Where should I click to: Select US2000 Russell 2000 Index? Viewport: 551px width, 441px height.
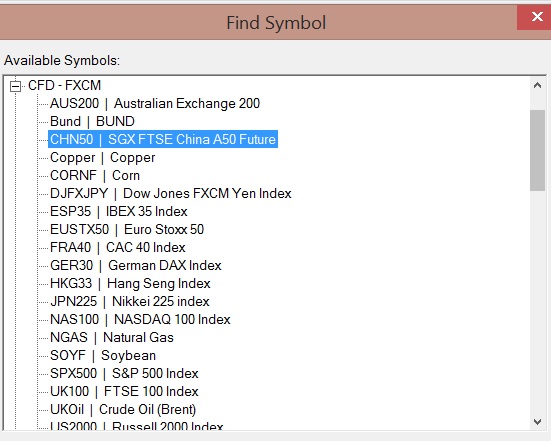pyautogui.click(x=137, y=425)
